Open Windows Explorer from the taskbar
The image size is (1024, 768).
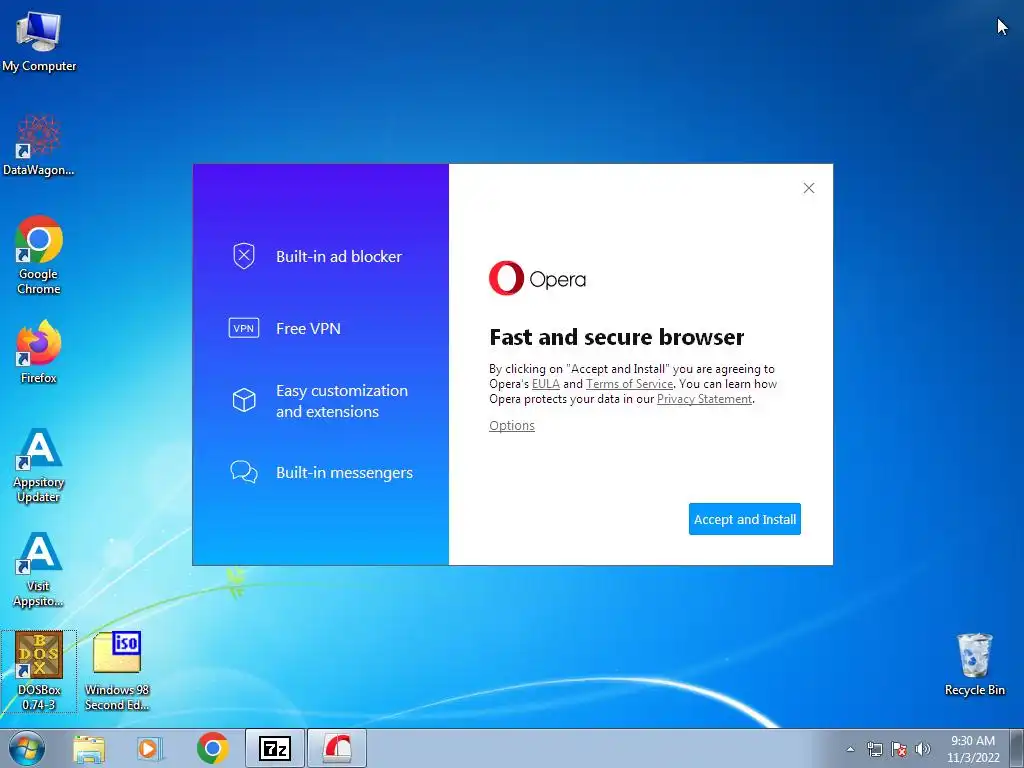(x=89, y=749)
